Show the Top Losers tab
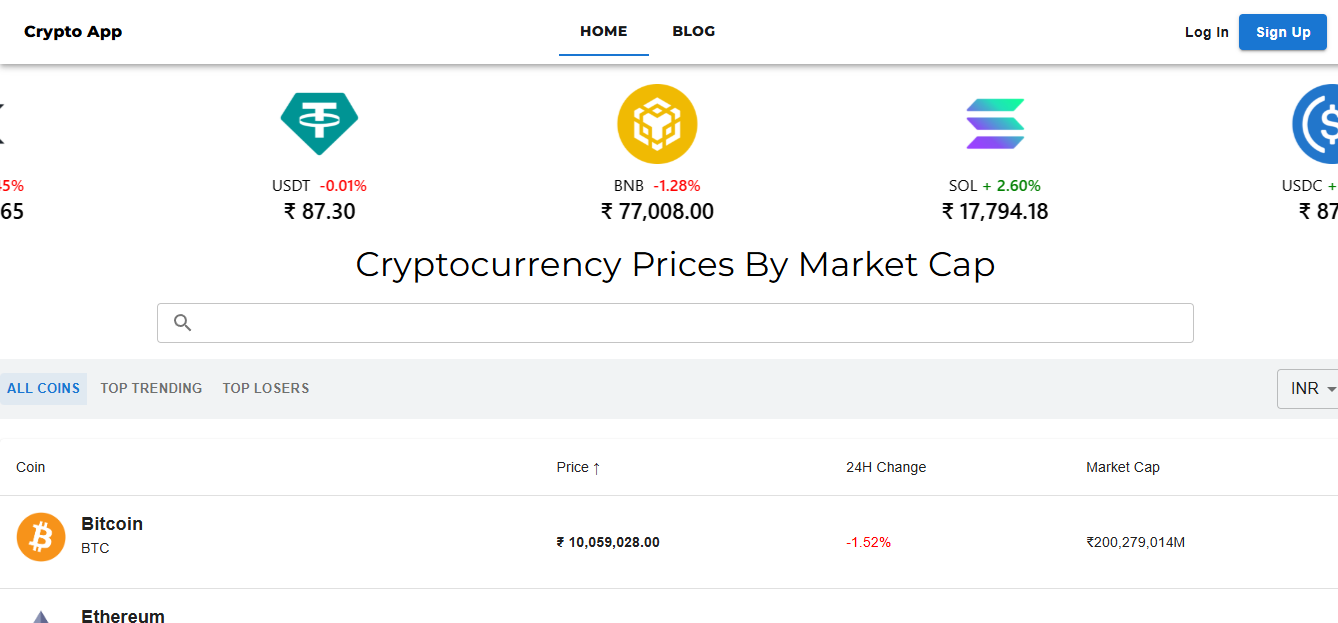 tap(266, 389)
